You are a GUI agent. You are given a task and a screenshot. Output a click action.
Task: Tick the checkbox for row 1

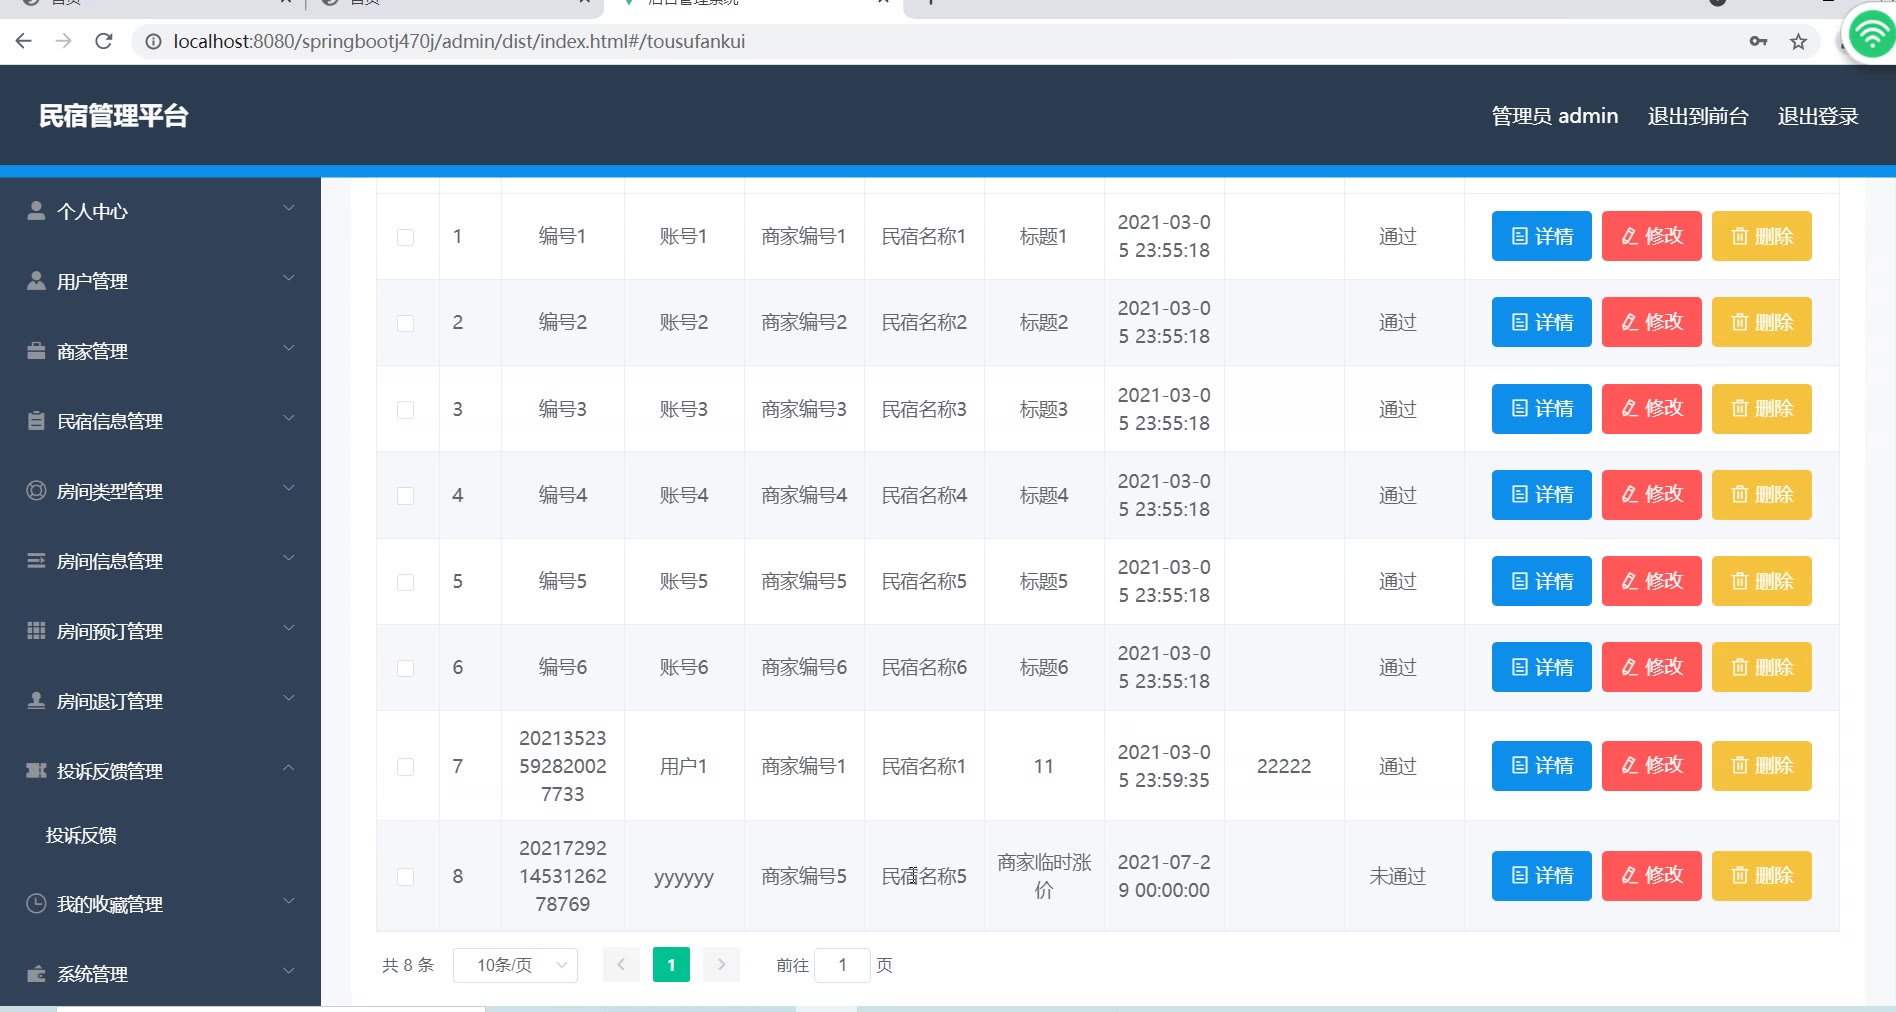point(405,237)
